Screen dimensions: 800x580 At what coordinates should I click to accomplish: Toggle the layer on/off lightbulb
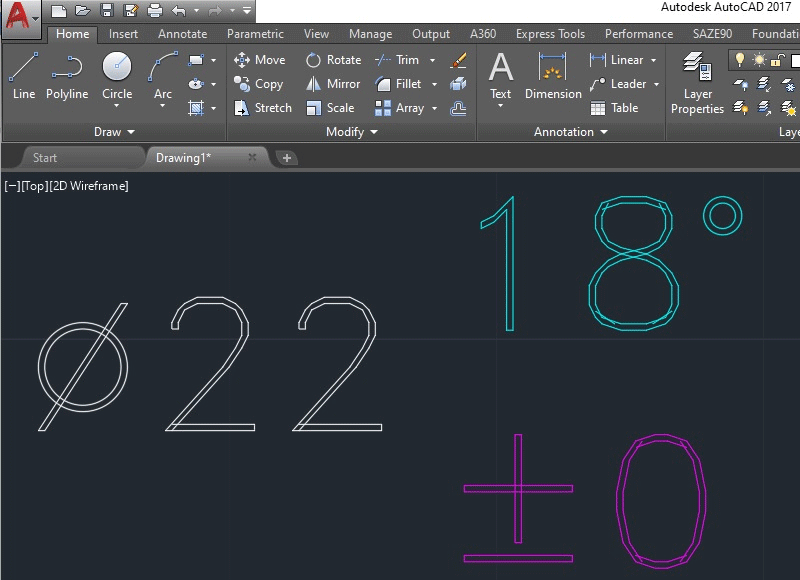(x=739, y=60)
